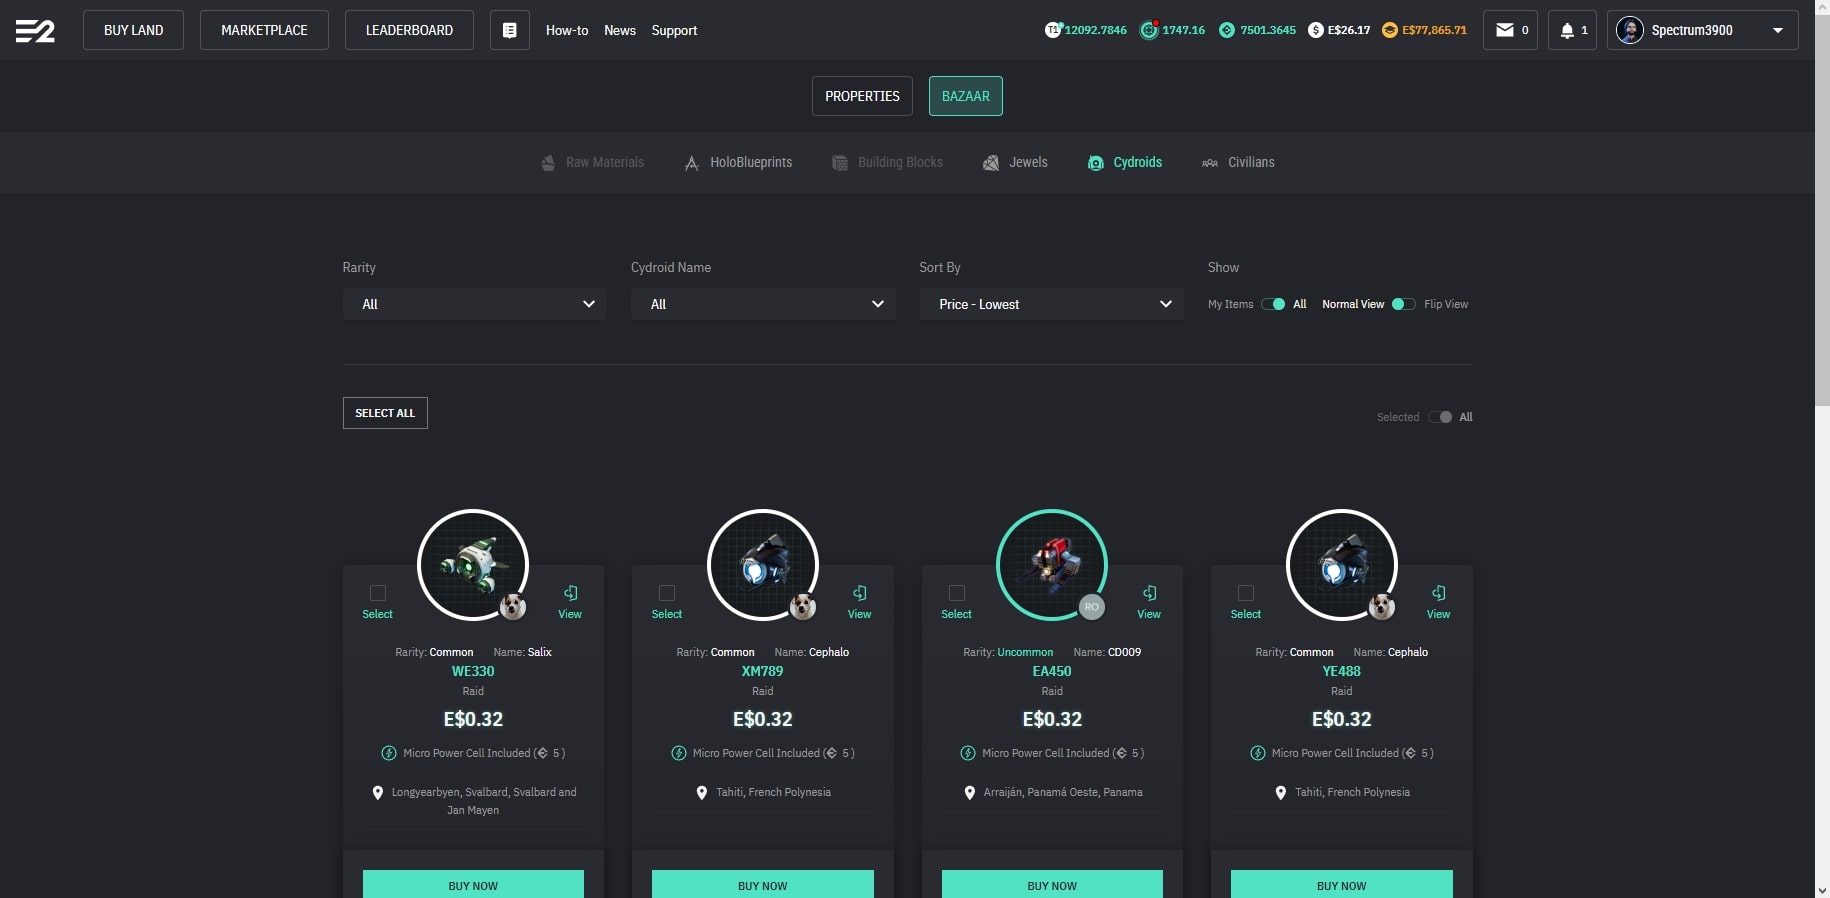
Task: Click the View icon on EA450 card
Action: coord(1149,593)
